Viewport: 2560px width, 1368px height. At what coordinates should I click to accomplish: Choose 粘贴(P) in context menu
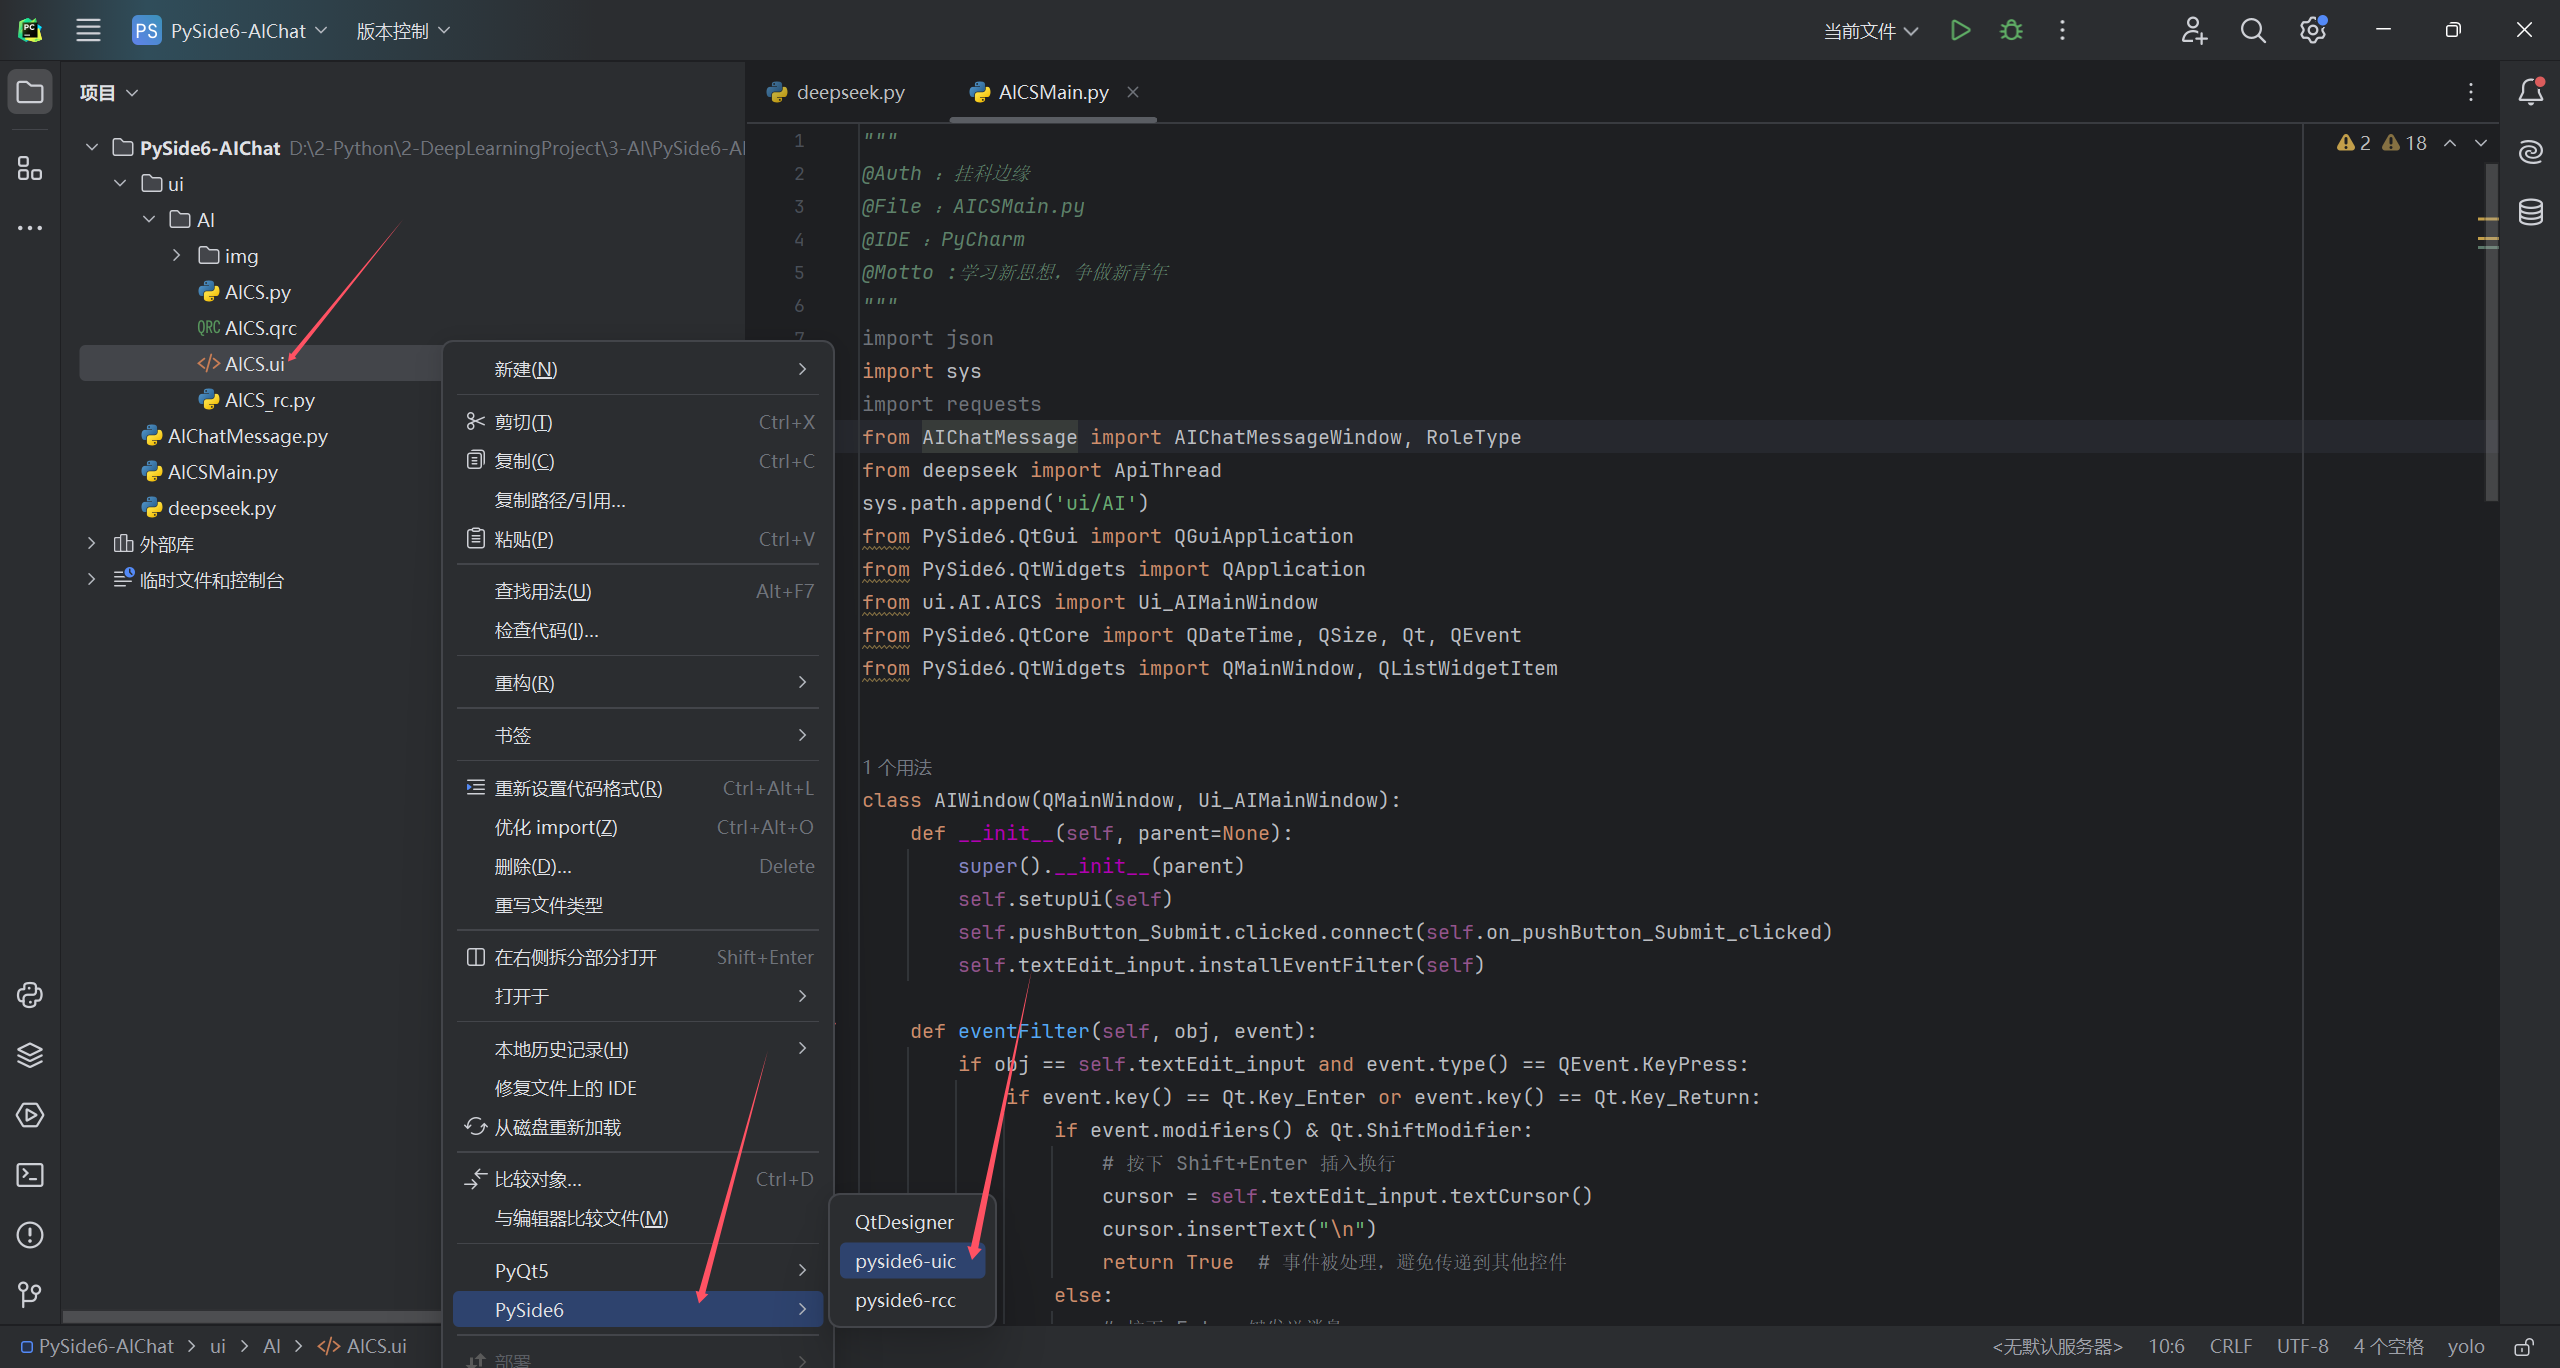click(x=638, y=539)
